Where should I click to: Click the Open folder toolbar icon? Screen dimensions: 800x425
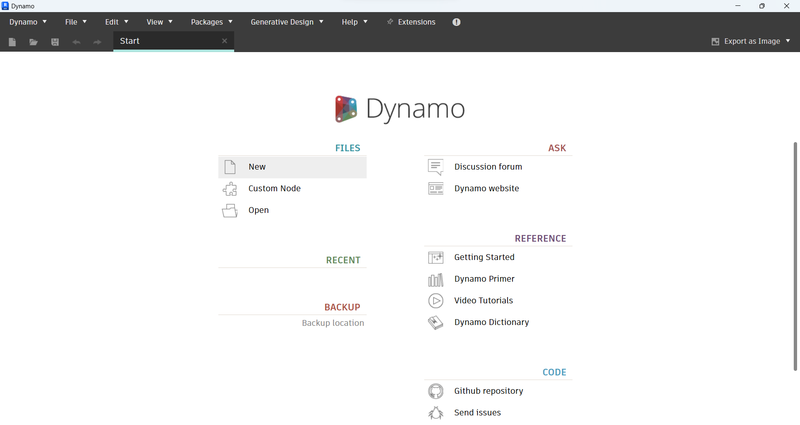tap(34, 42)
